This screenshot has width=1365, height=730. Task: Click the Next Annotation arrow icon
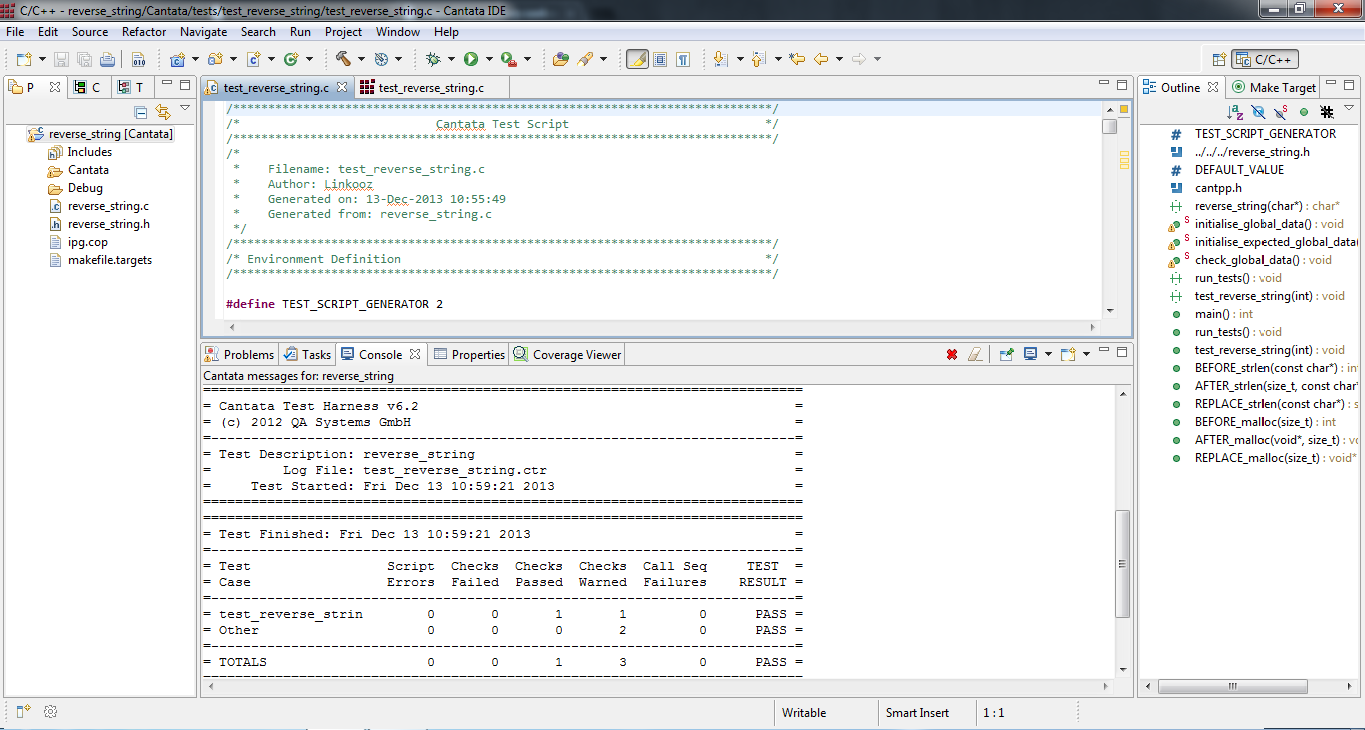tap(721, 59)
